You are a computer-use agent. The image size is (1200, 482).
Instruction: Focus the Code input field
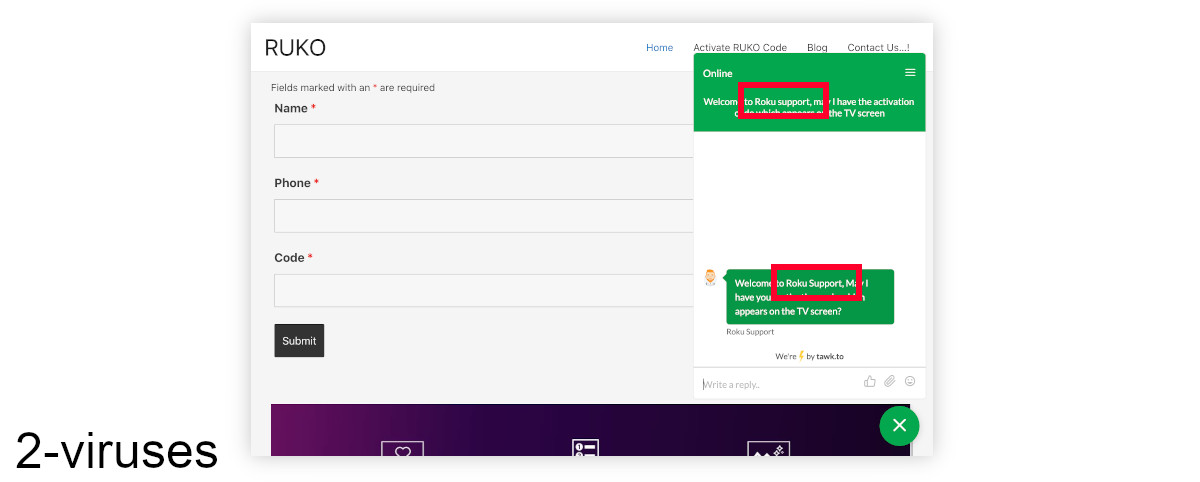point(484,290)
